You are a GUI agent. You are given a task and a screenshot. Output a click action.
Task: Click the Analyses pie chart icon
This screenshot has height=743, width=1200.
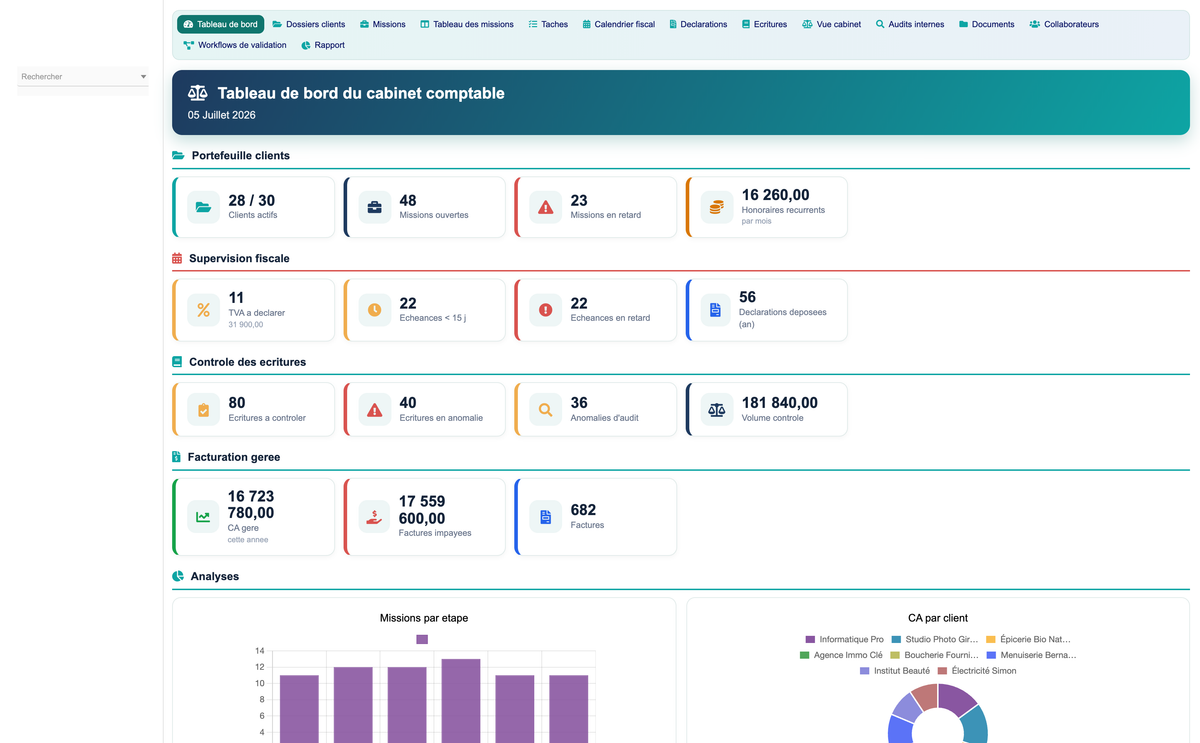[x=178, y=577]
